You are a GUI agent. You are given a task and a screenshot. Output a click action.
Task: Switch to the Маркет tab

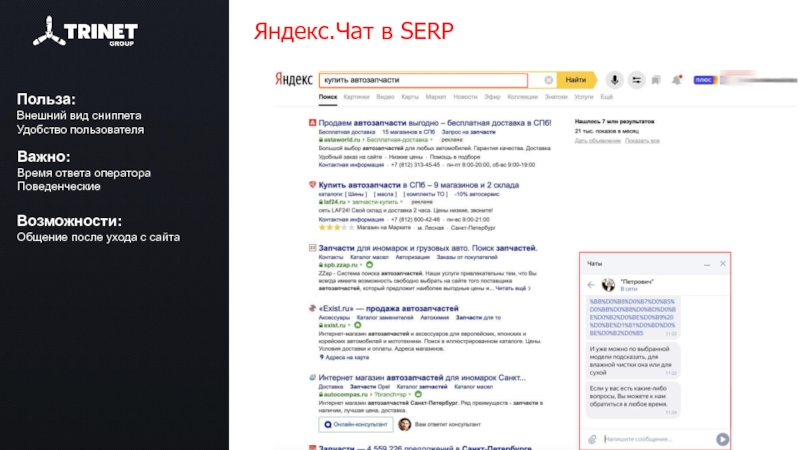tap(436, 97)
